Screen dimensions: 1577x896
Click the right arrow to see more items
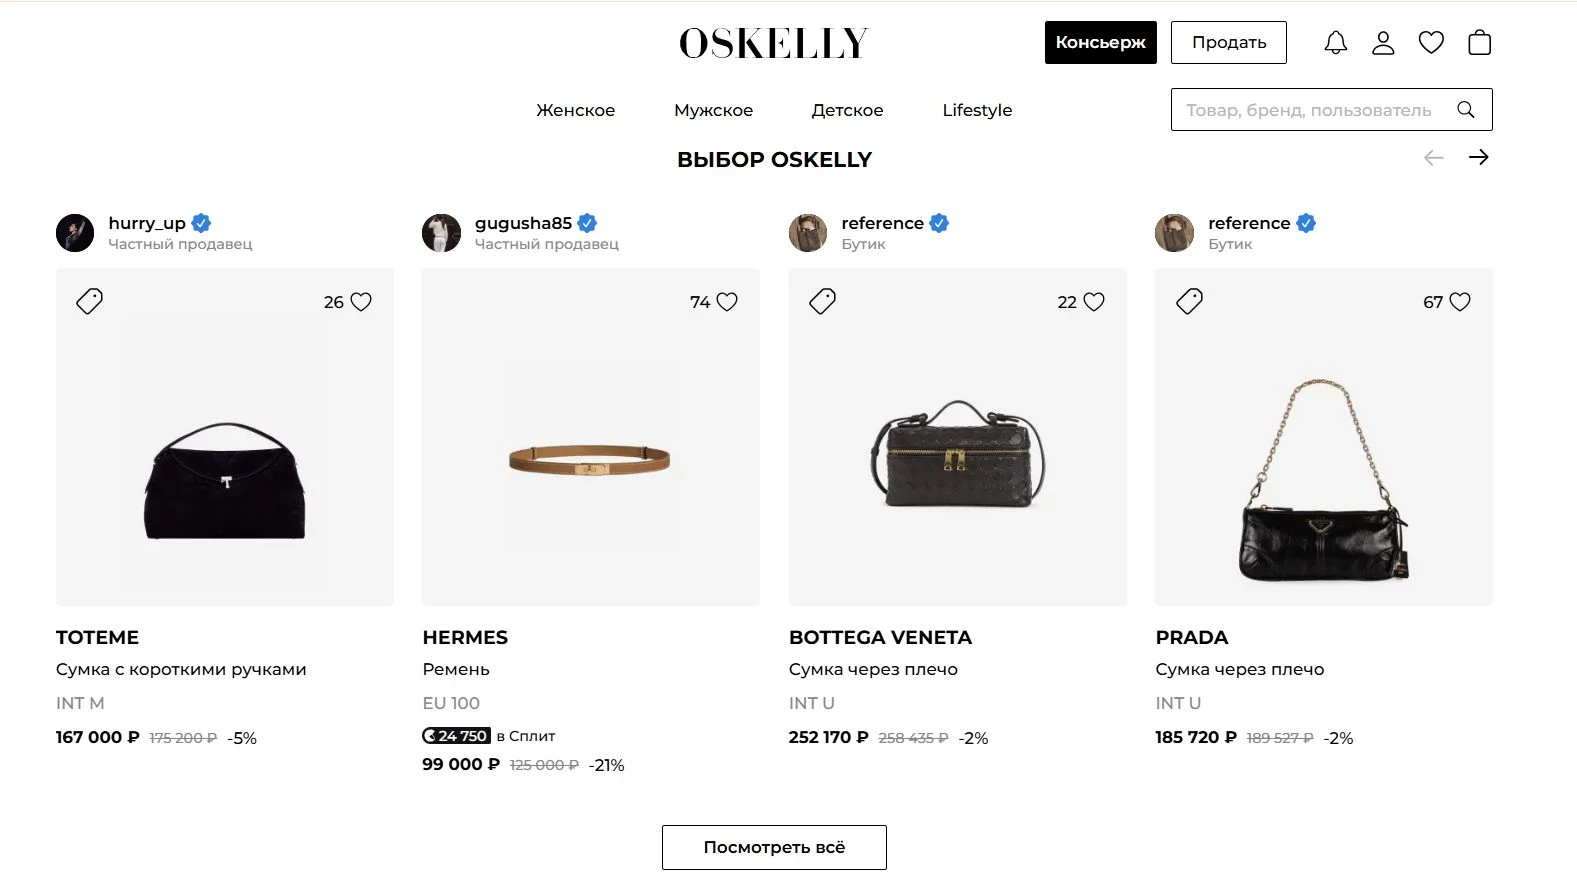[x=1480, y=157]
